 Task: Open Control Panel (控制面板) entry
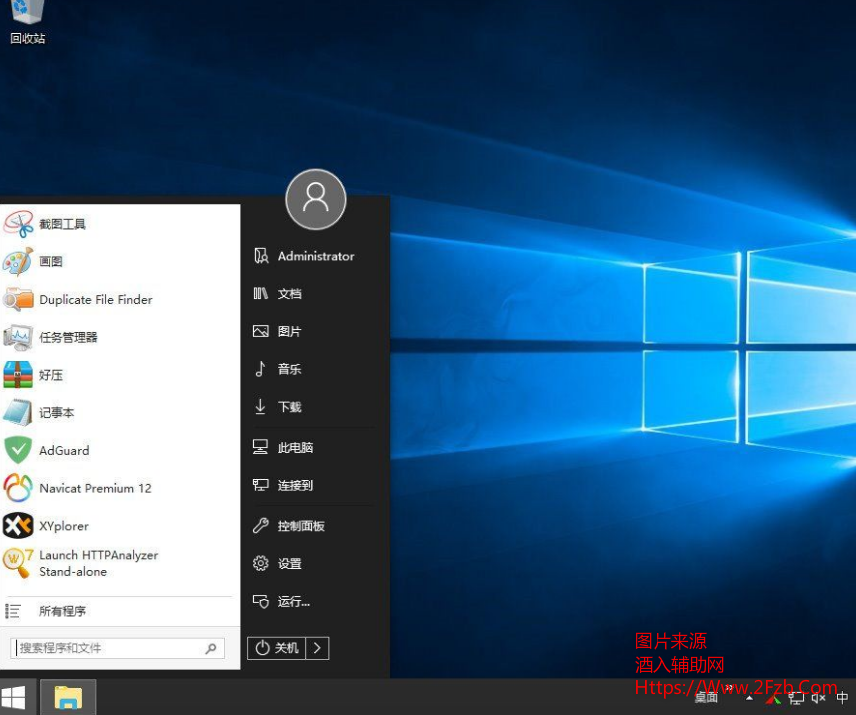click(x=300, y=526)
